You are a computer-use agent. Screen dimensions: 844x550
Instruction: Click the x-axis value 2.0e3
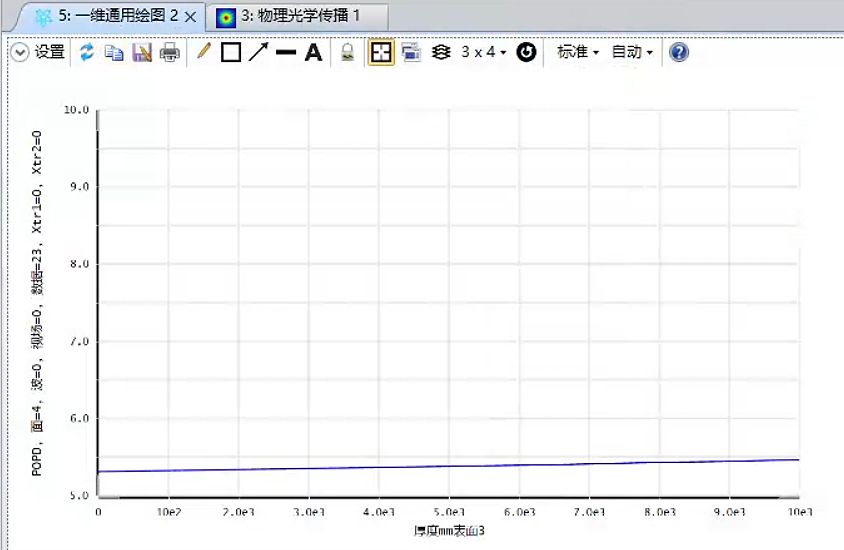pos(238,512)
